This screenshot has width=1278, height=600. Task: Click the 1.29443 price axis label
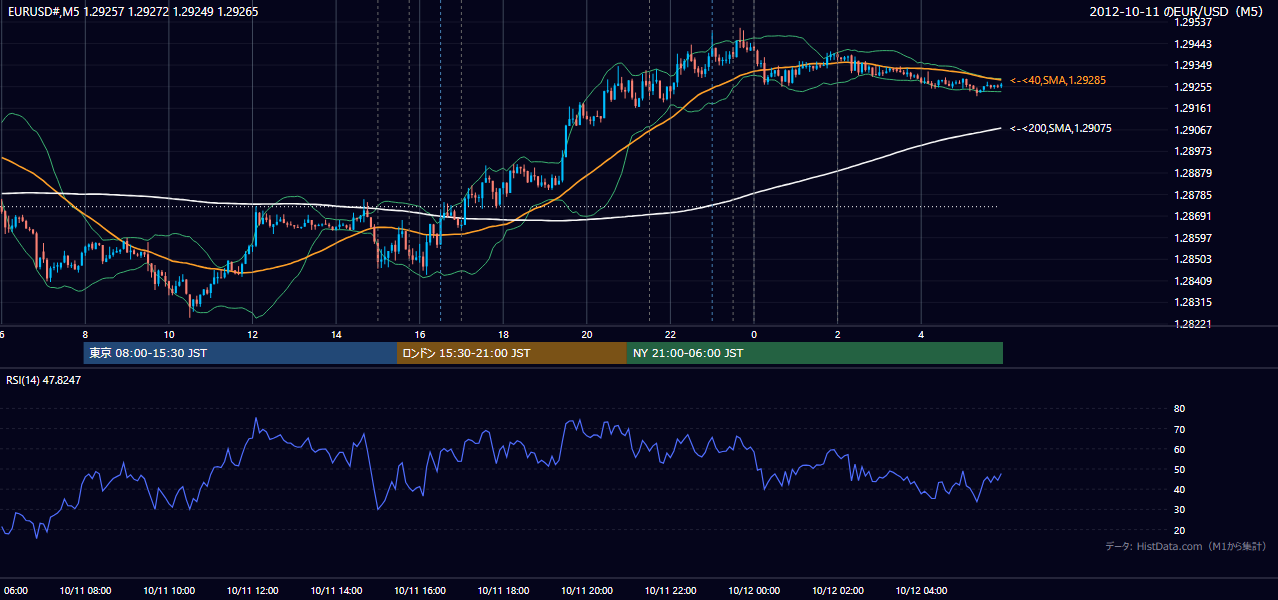click(x=1191, y=44)
